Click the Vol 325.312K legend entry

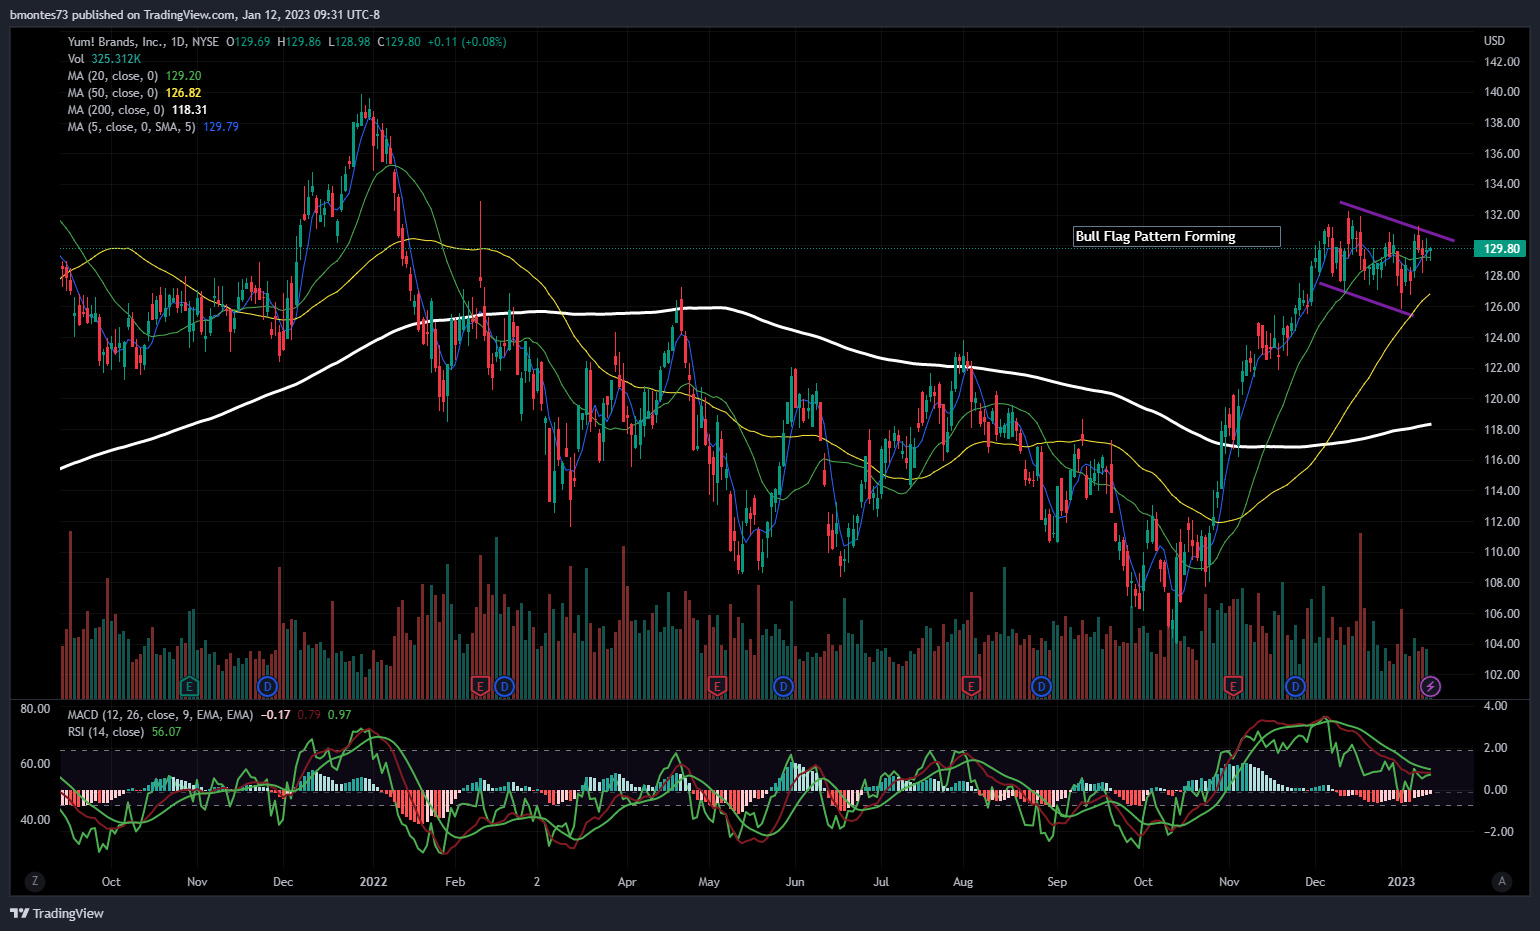point(103,59)
